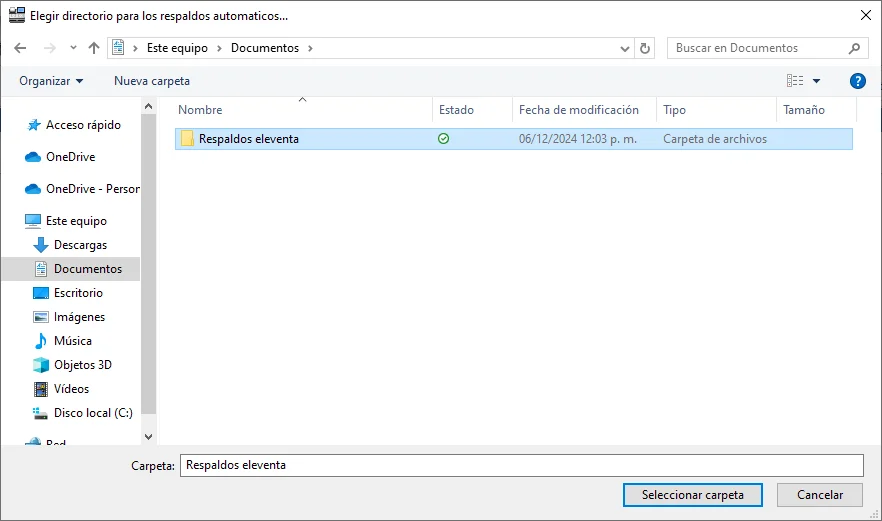Open help with blue question mark
The height and width of the screenshot is (521, 882).
coord(857,81)
